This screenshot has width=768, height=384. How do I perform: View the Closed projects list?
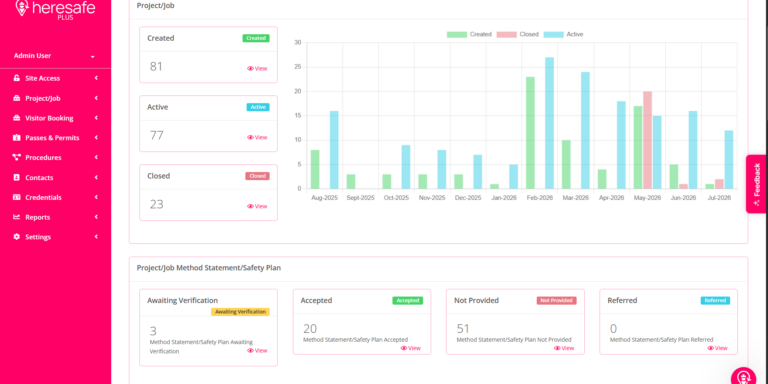click(257, 206)
